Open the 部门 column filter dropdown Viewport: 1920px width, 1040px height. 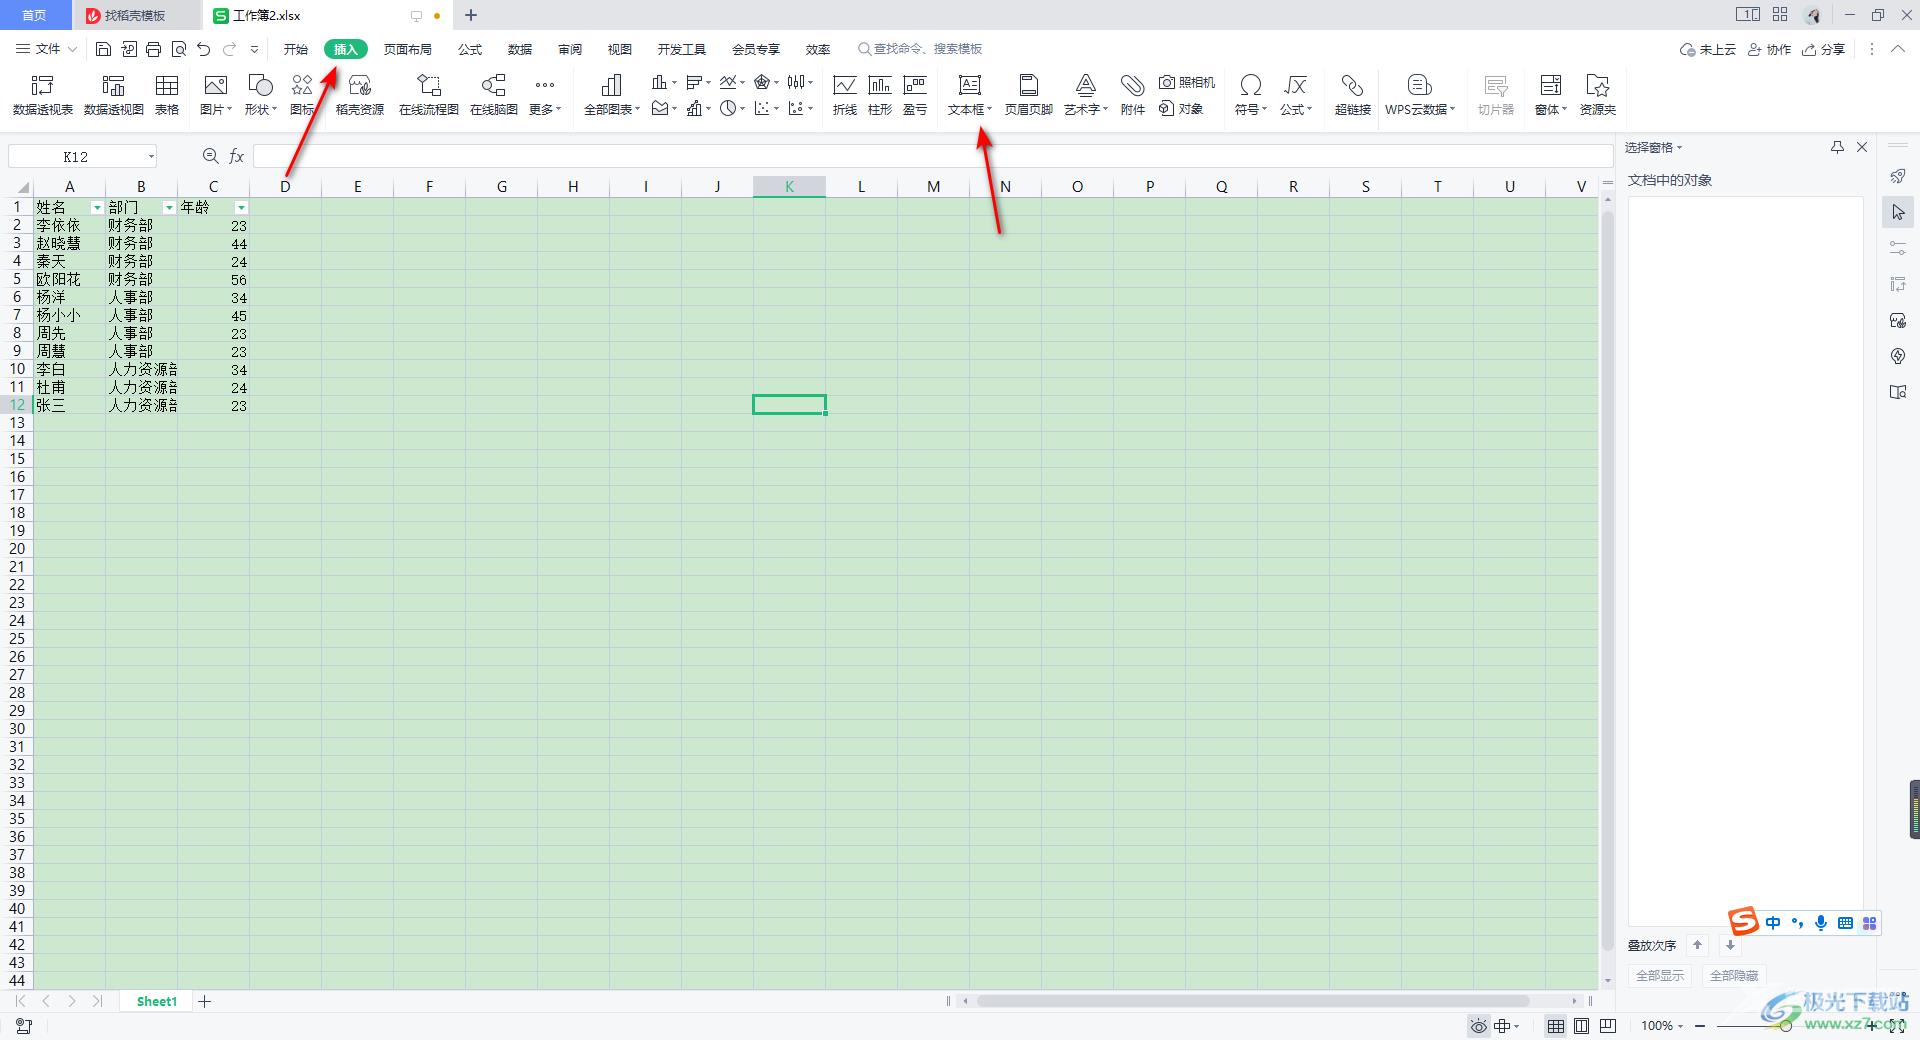(x=169, y=208)
